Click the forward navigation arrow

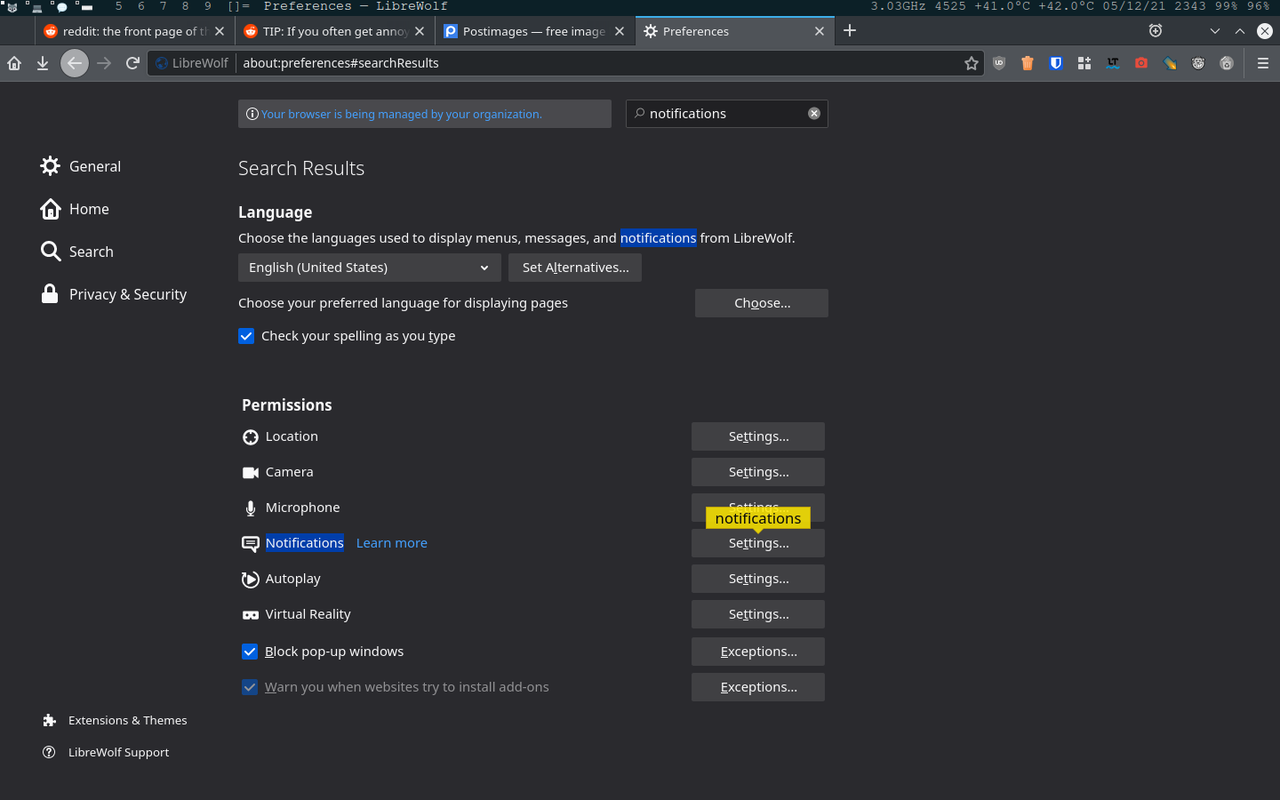coord(104,63)
